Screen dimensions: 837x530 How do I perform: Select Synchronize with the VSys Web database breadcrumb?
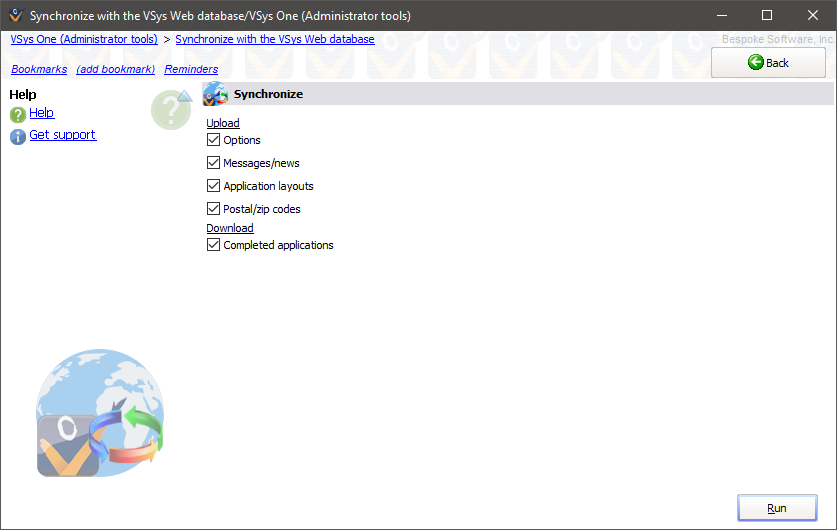point(275,39)
